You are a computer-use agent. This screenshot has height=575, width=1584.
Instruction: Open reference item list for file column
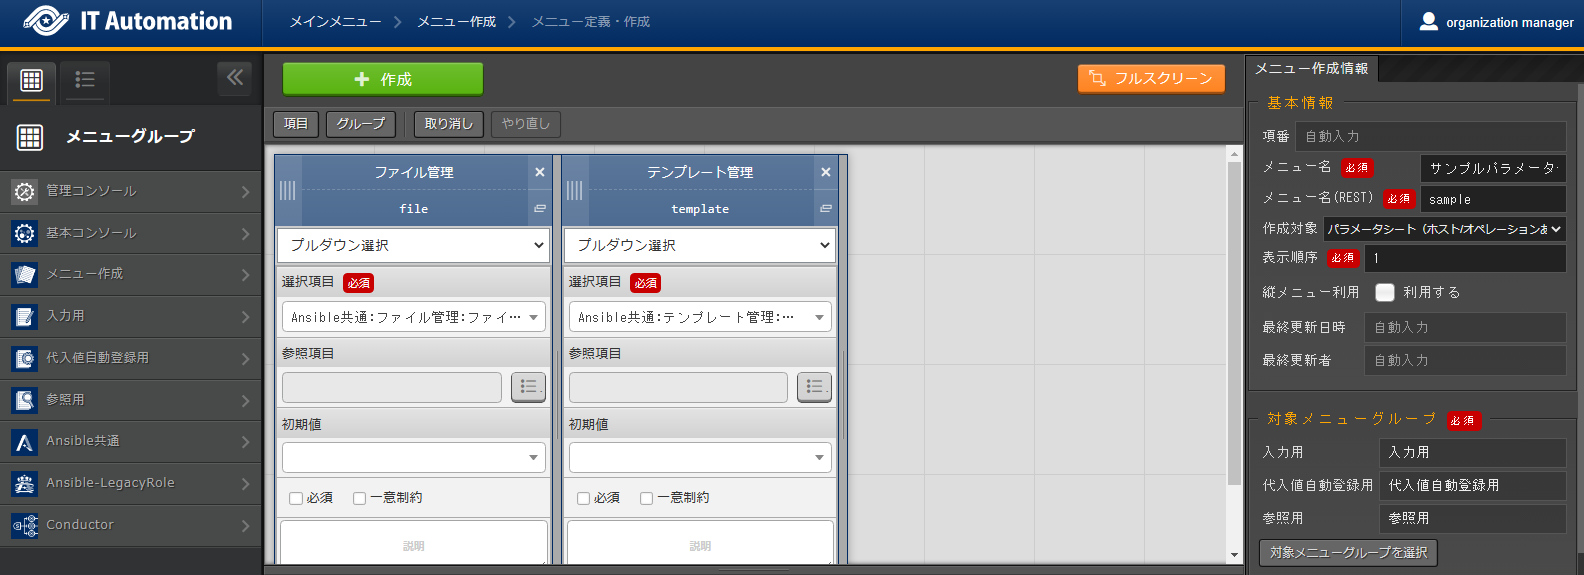[x=528, y=387]
